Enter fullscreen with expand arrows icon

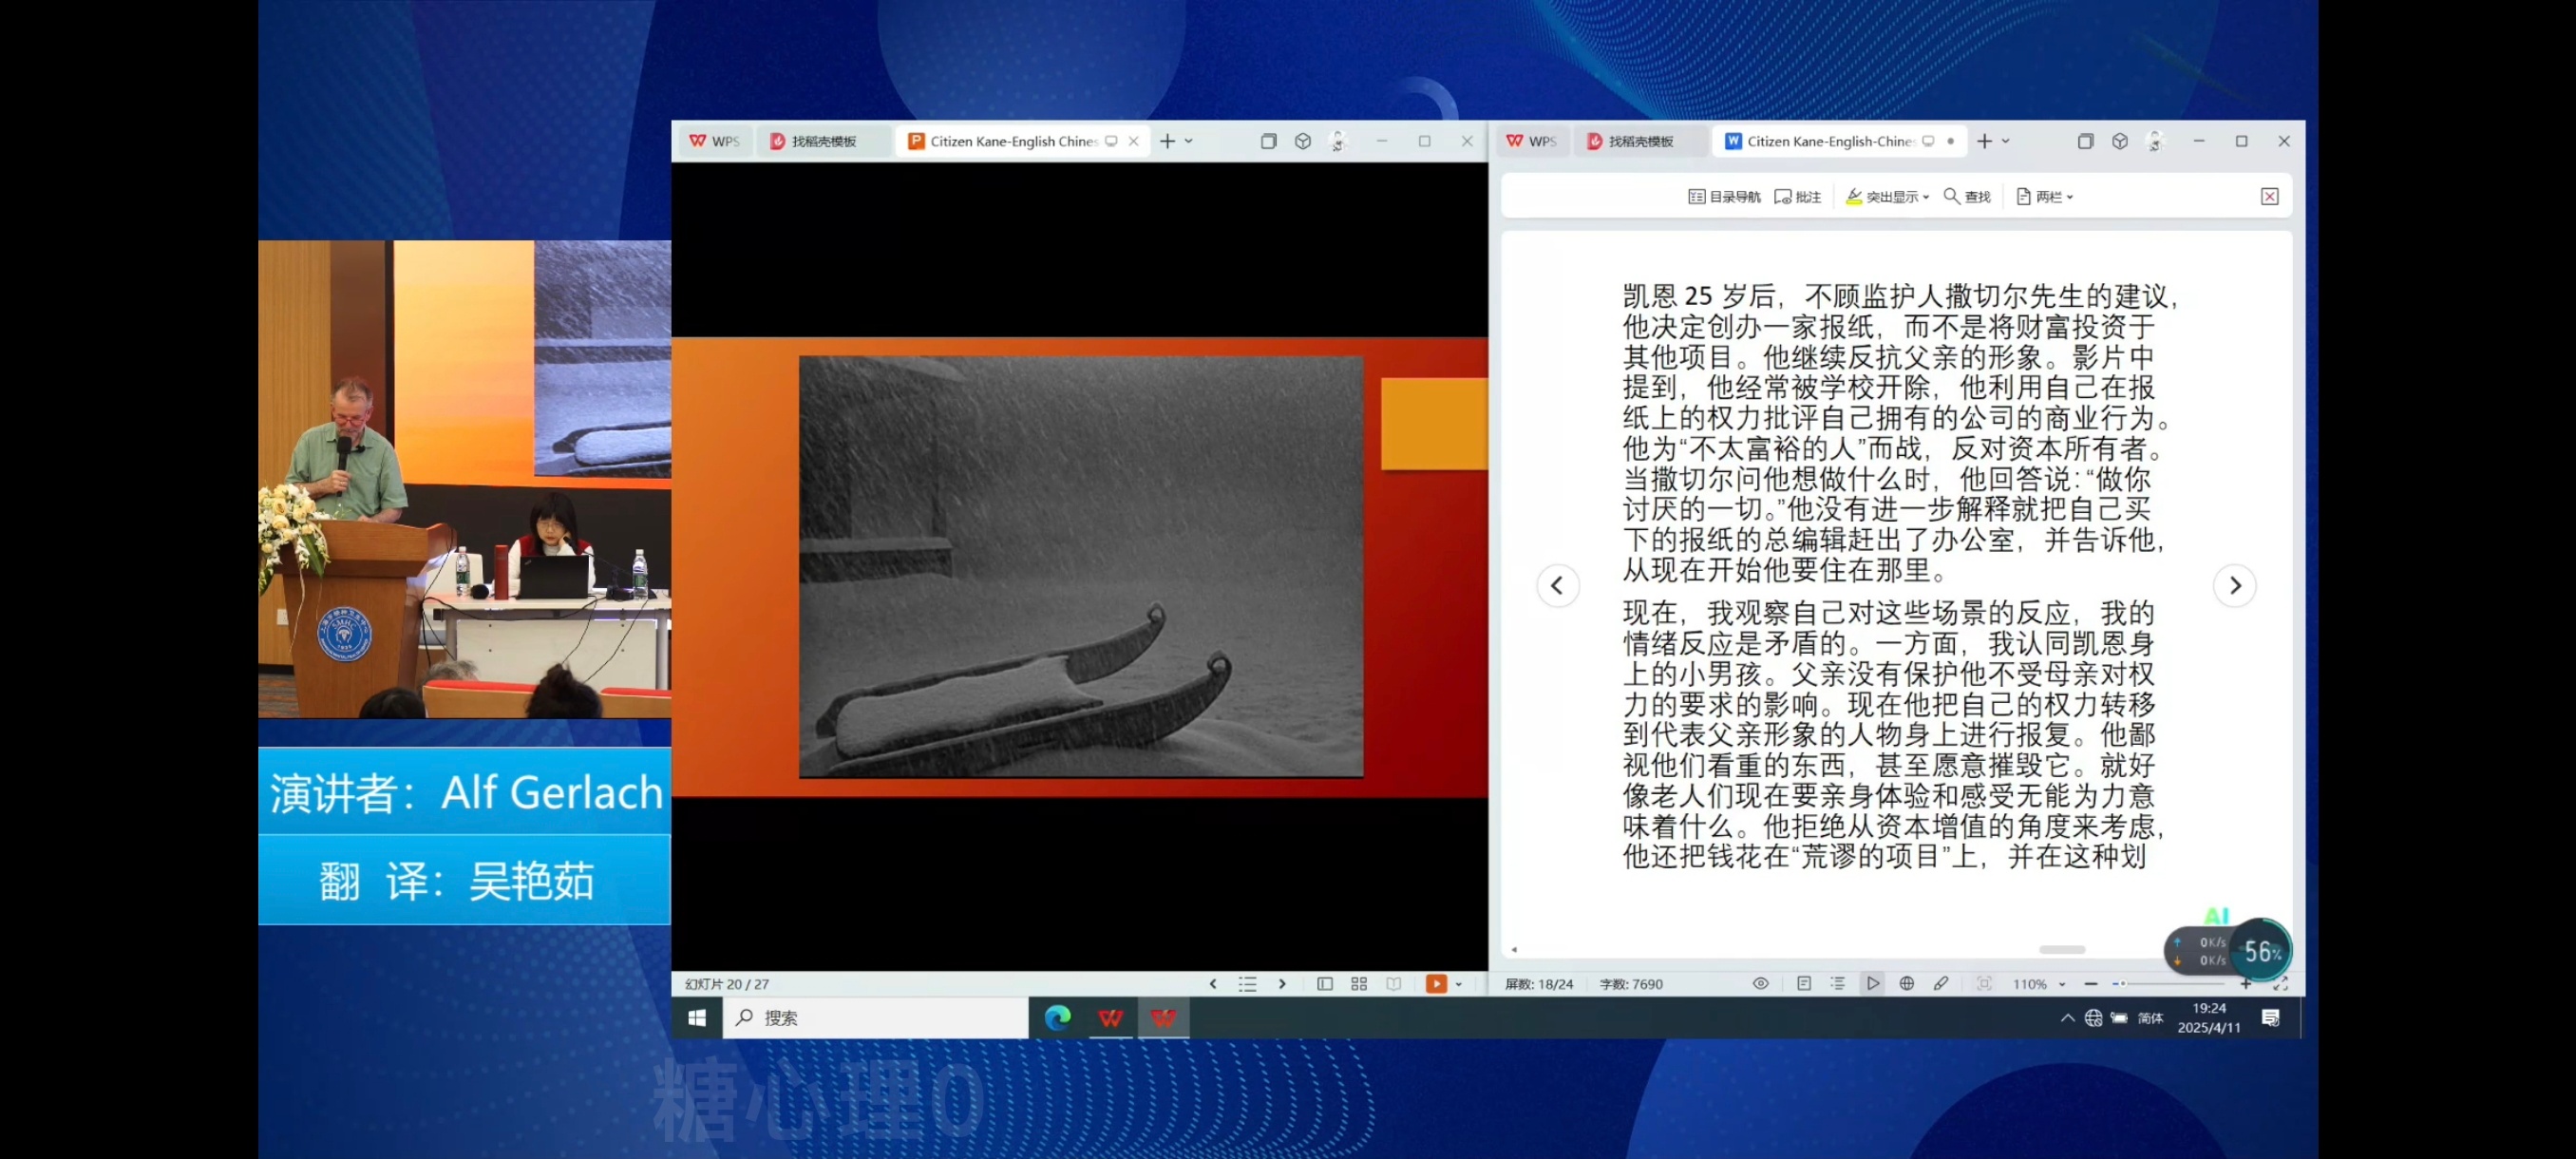tap(2281, 985)
